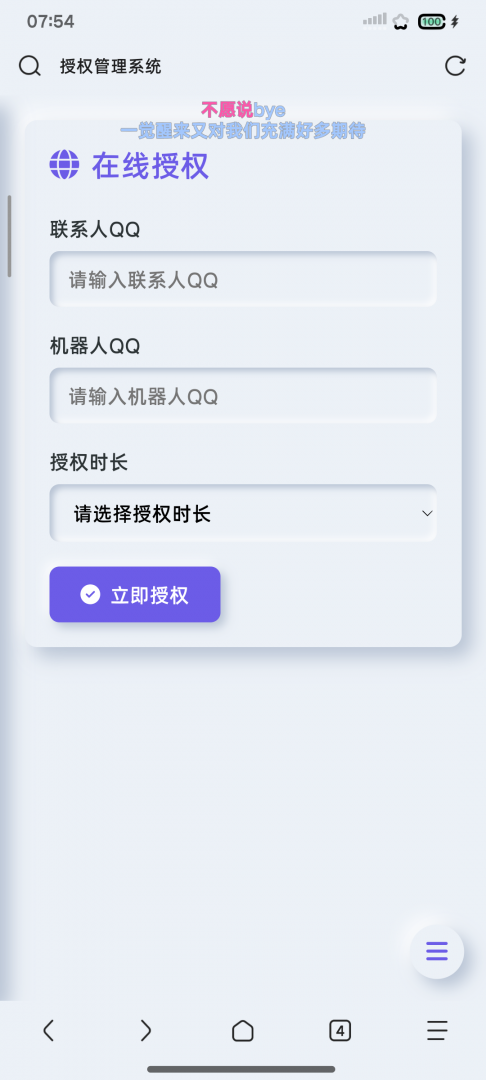
Task: Reload the page with the refresh icon
Action: click(x=455, y=66)
